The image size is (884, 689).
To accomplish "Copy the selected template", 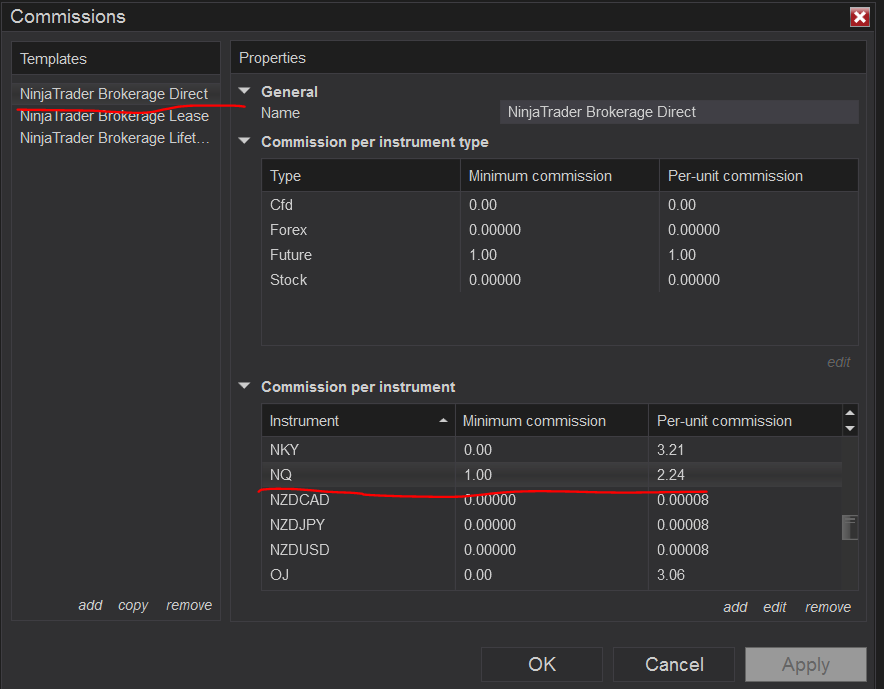I will (133, 605).
